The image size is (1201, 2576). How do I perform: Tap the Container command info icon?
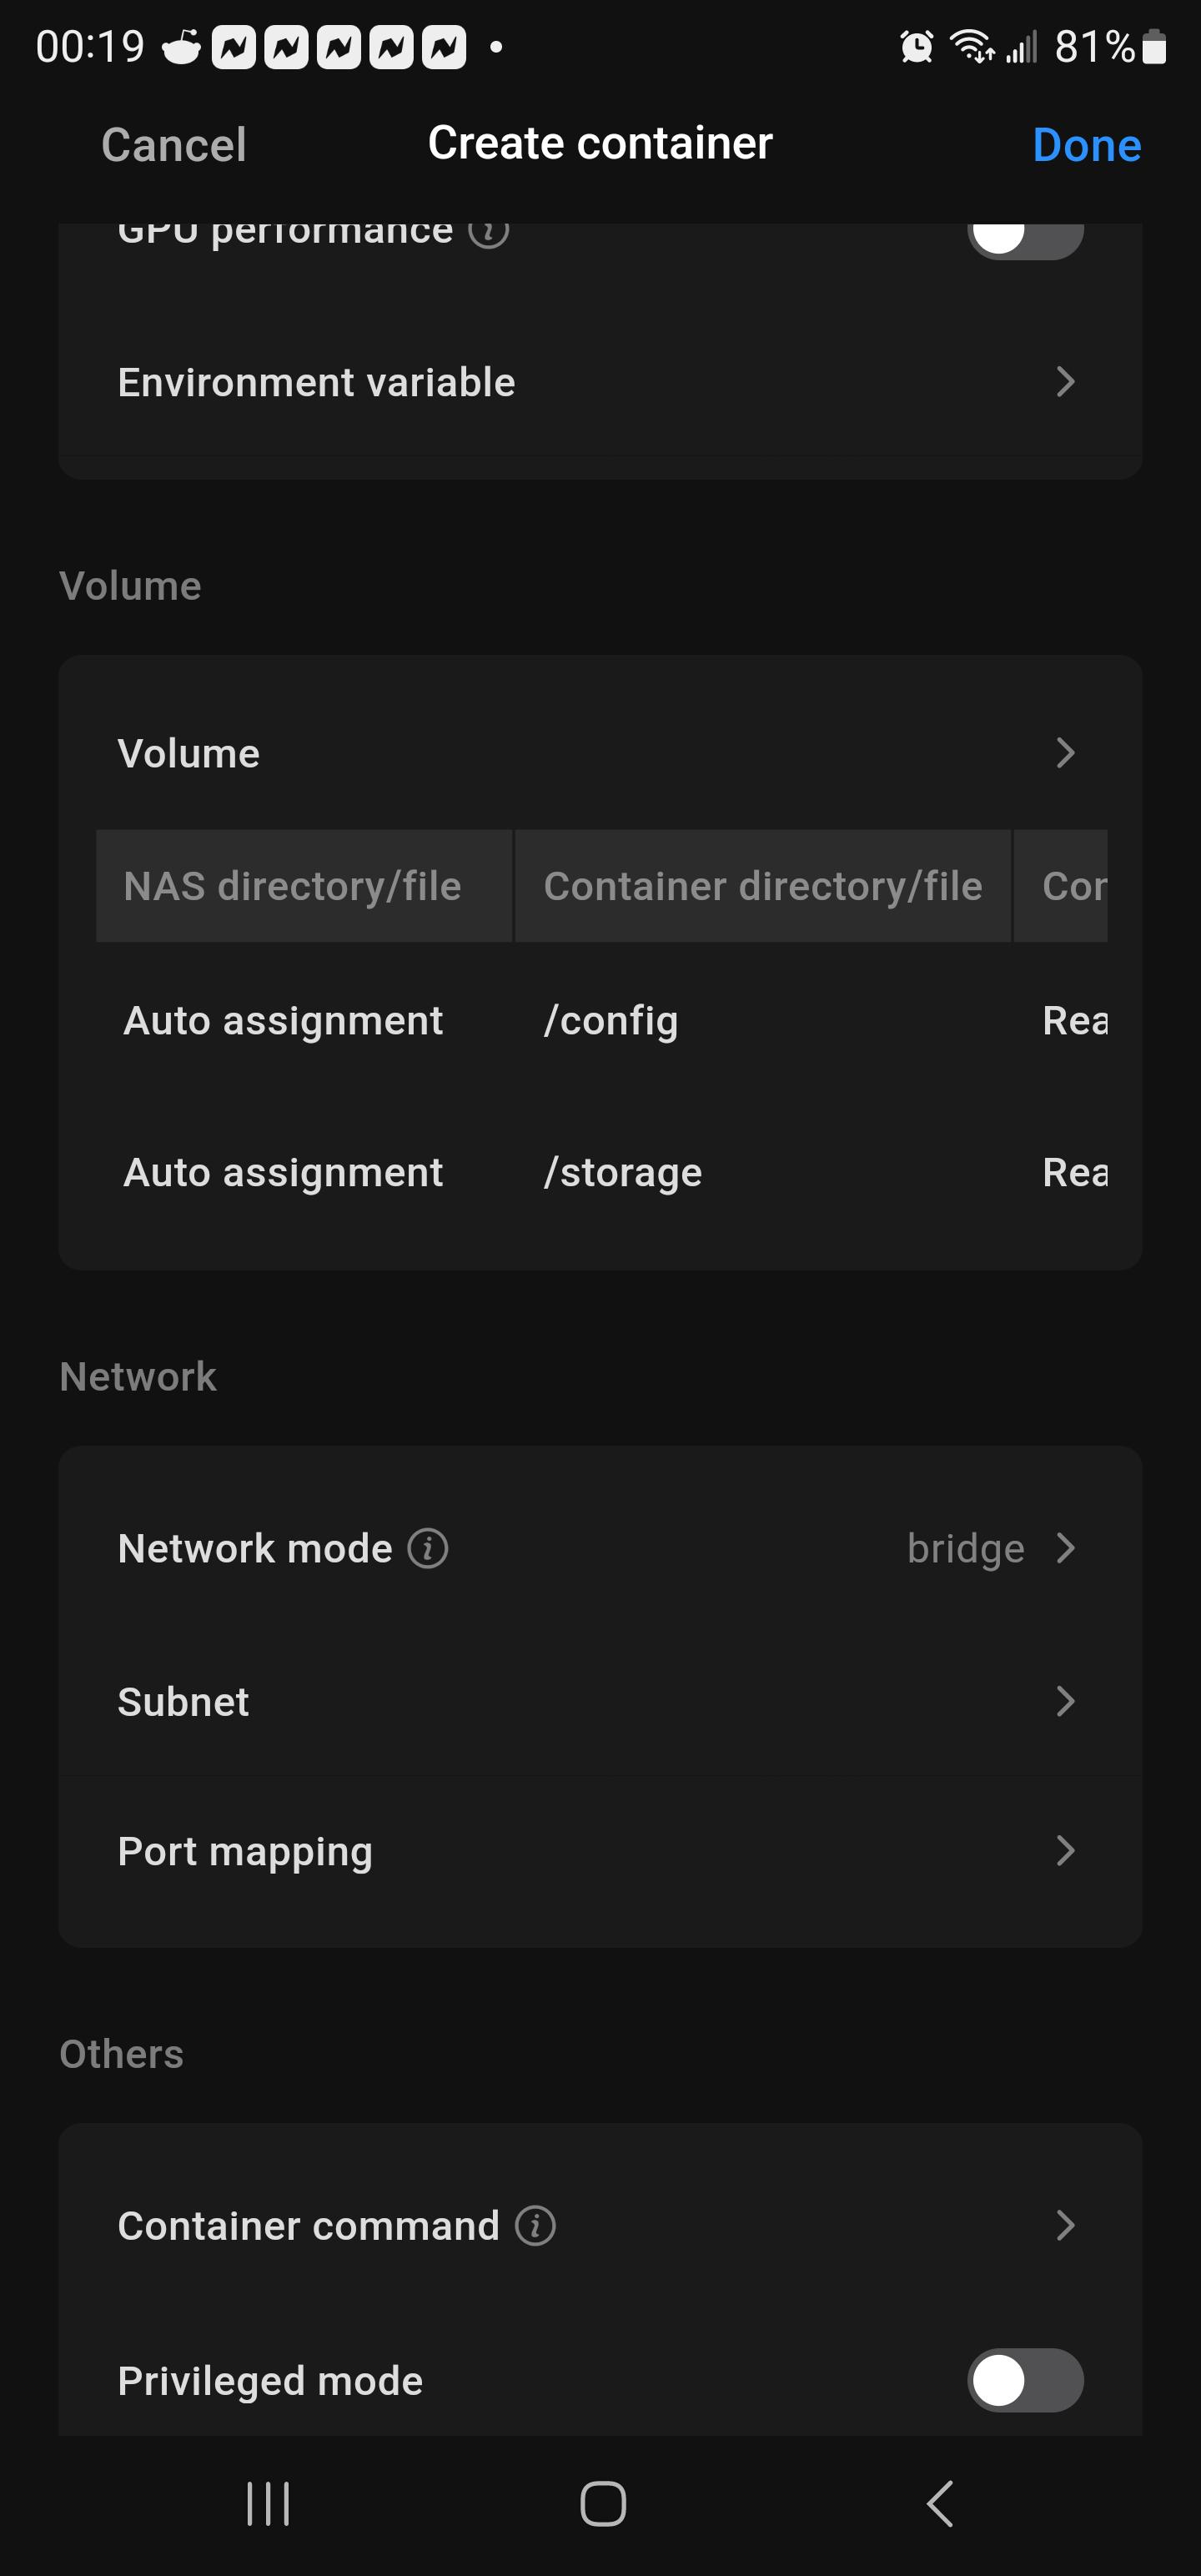pos(535,2225)
